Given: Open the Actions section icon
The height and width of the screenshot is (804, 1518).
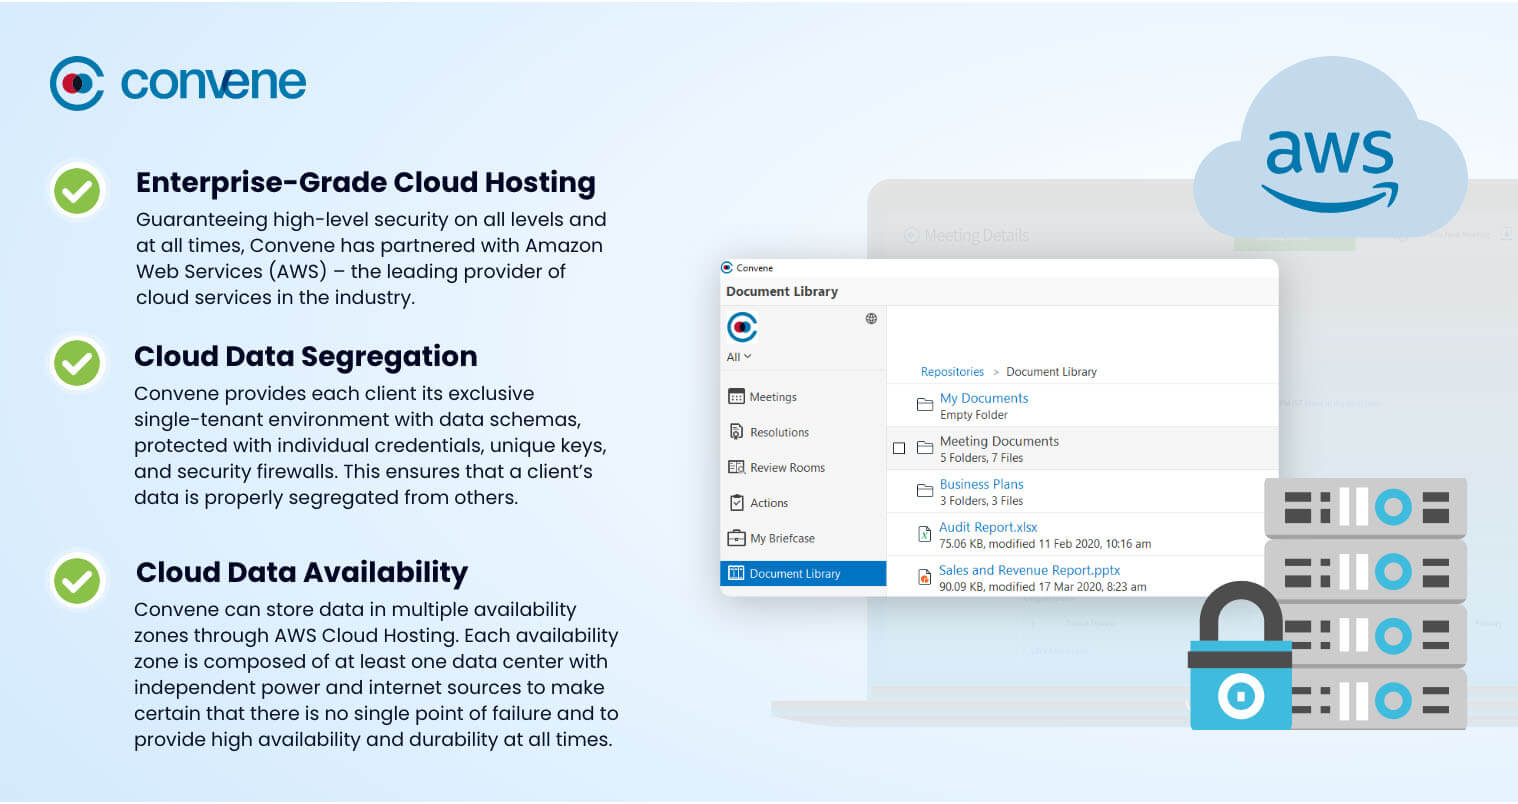Looking at the screenshot, I should point(735,502).
